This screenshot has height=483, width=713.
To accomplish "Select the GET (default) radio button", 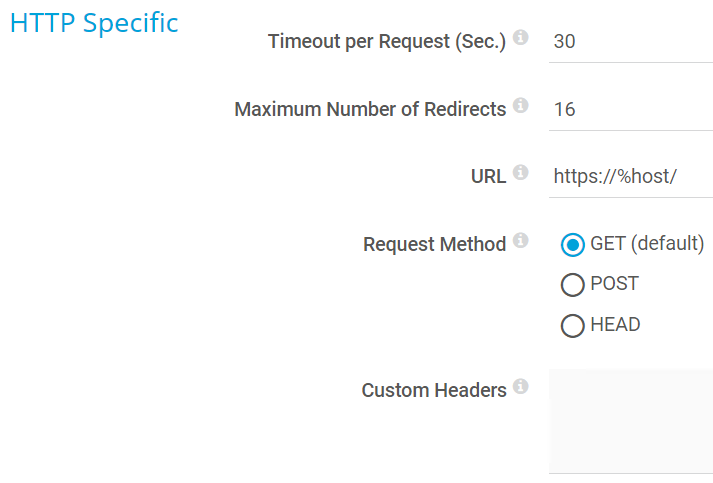I will point(573,245).
